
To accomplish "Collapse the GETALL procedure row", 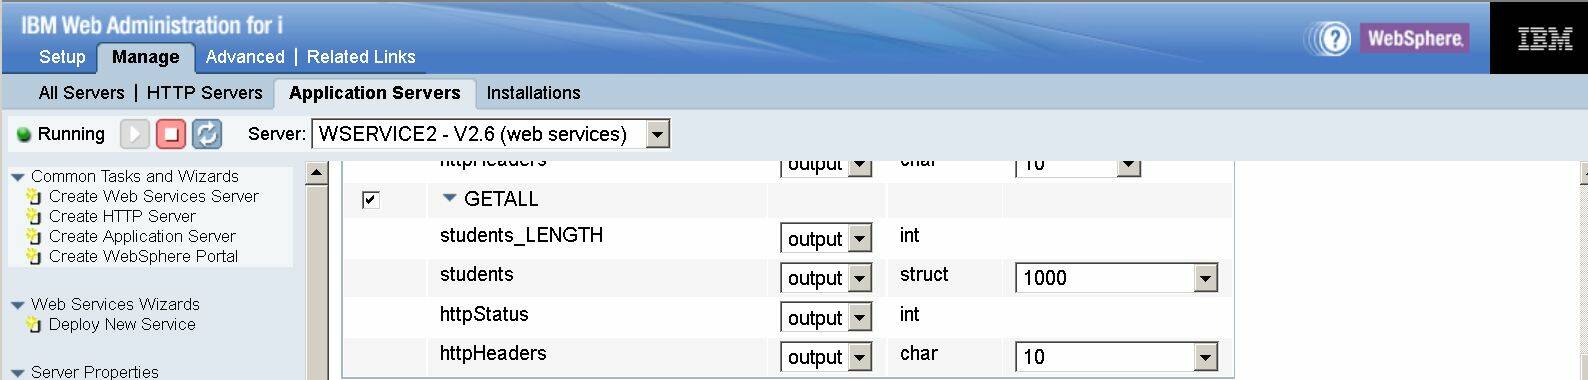I will pyautogui.click(x=449, y=199).
